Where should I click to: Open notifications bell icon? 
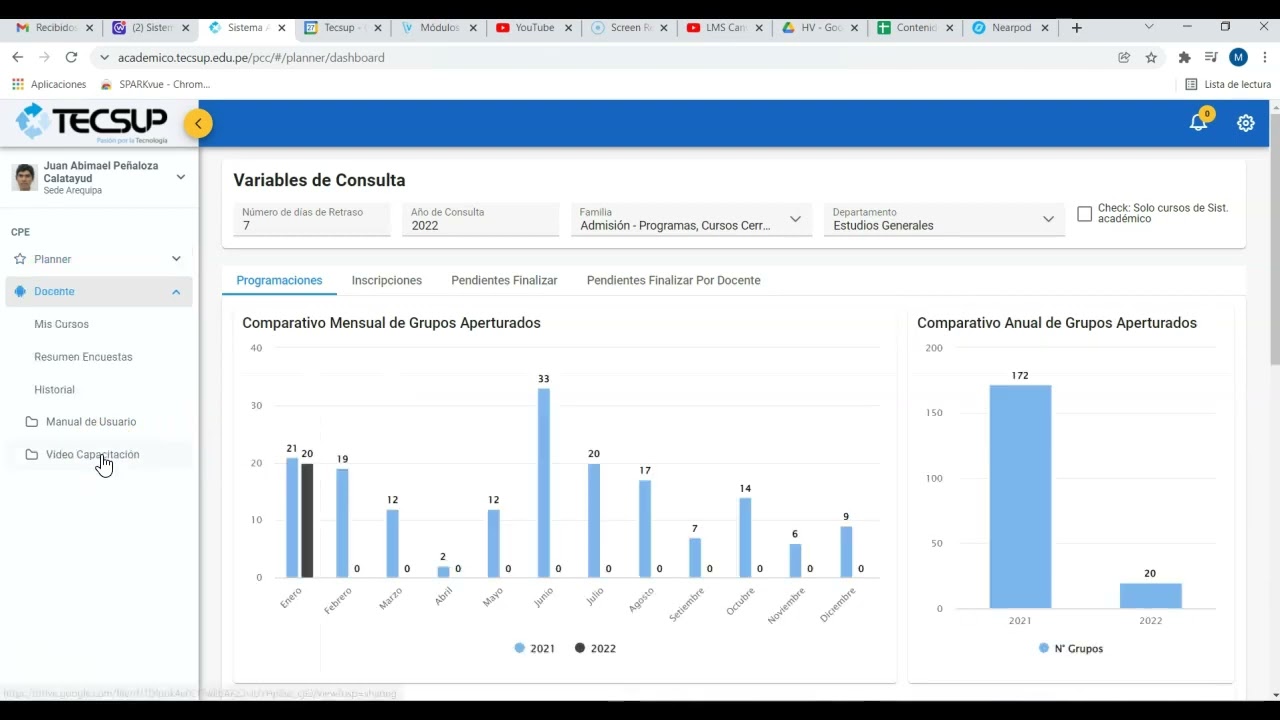click(1198, 123)
